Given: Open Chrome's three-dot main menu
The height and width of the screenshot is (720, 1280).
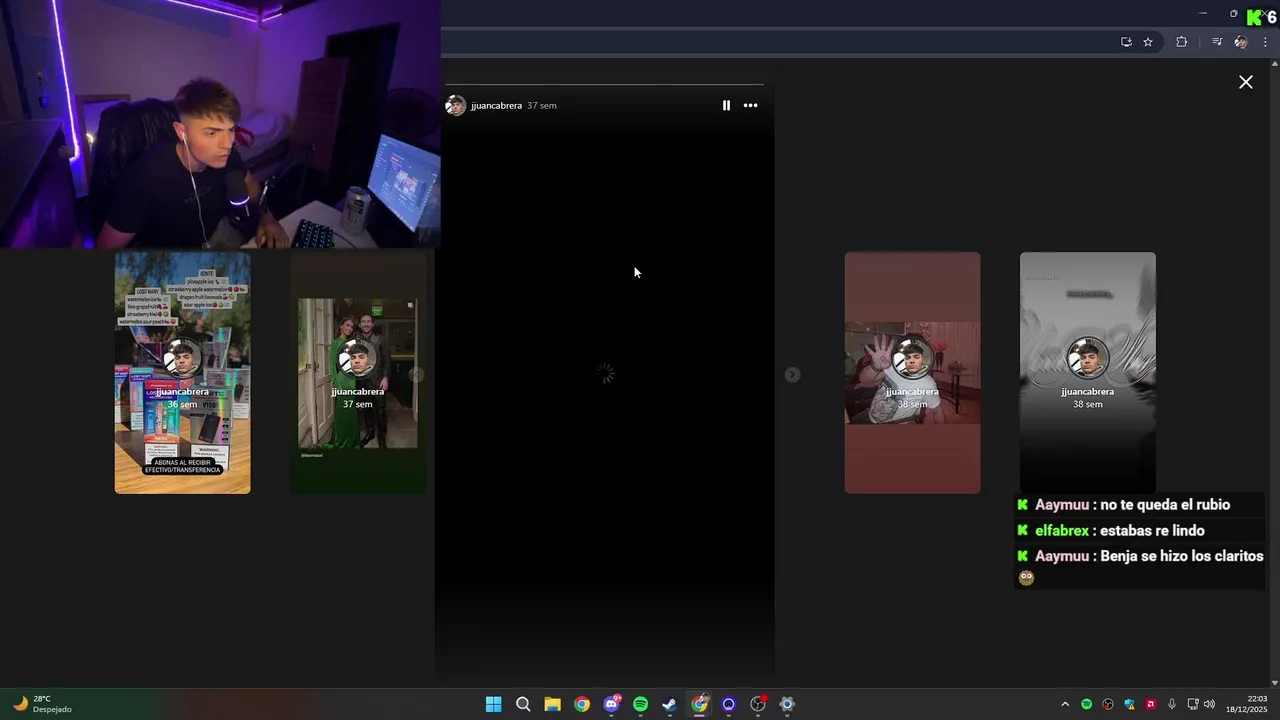Looking at the screenshot, I should (1265, 42).
